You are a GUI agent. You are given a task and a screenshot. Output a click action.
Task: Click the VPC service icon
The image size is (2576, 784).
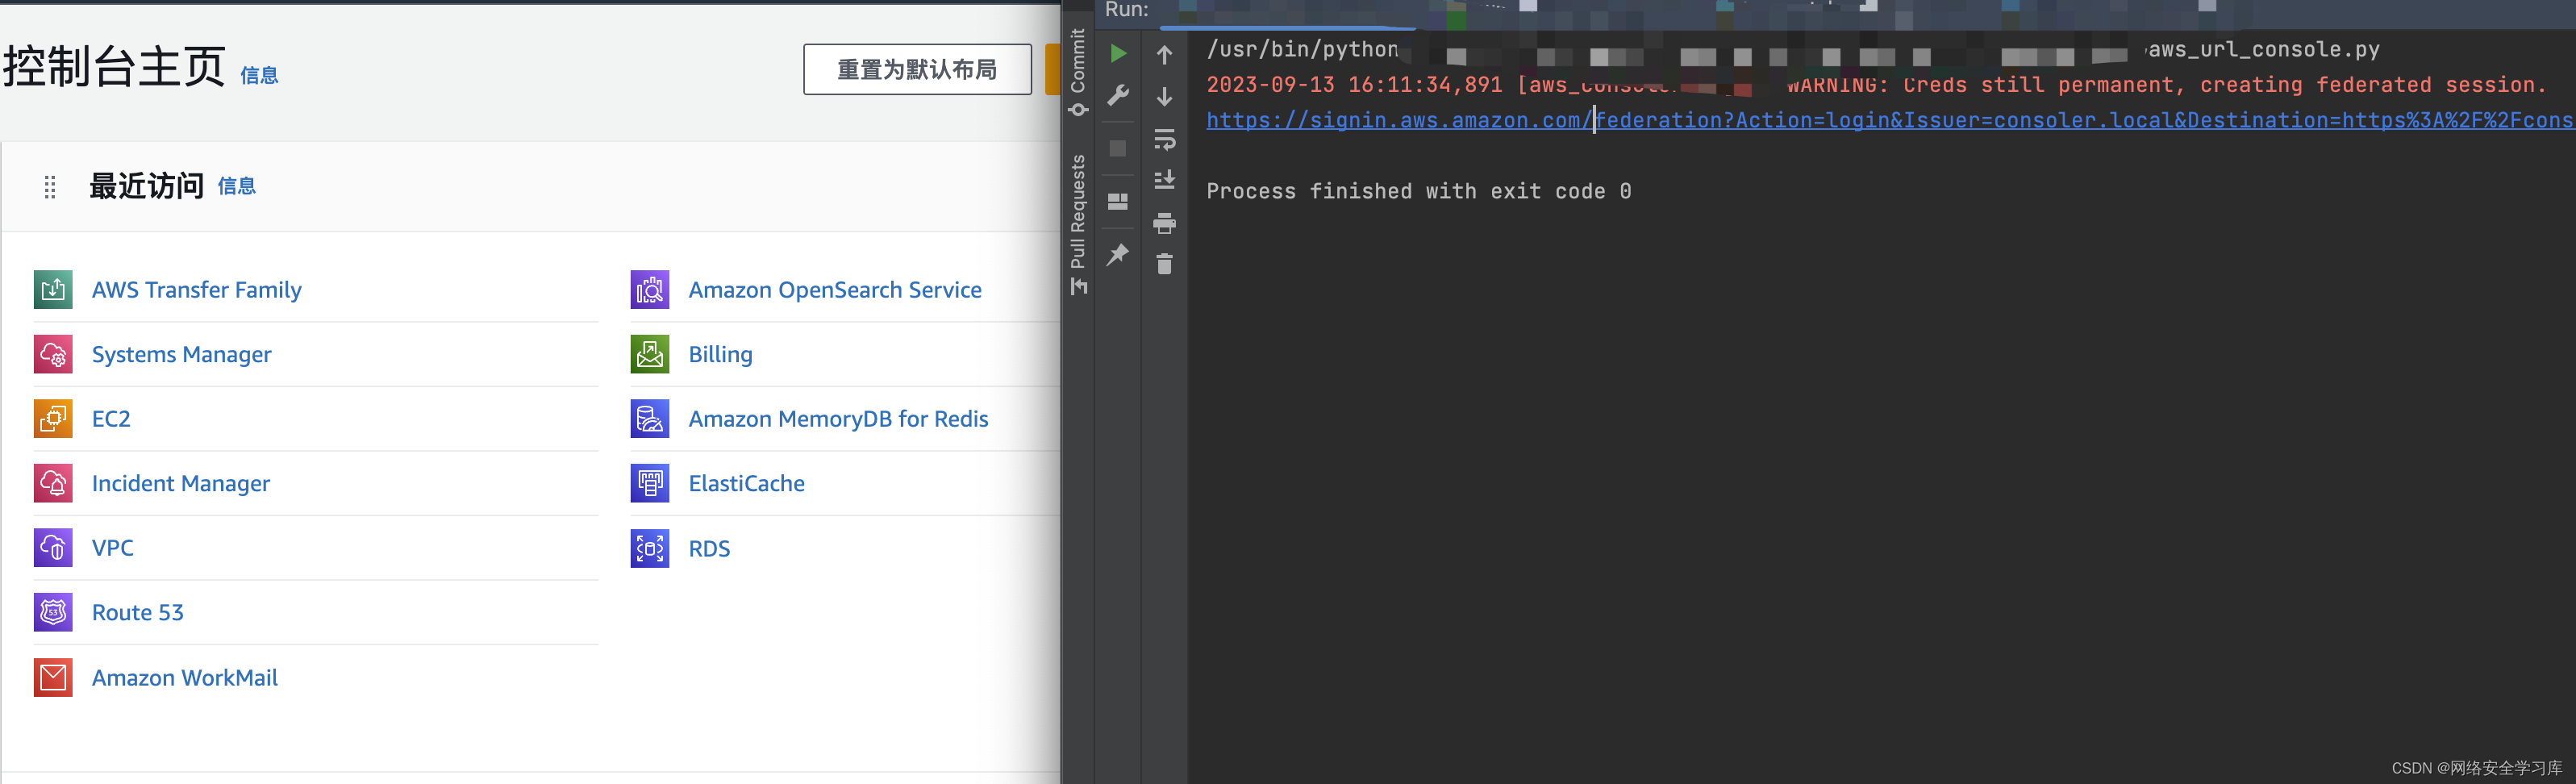coord(53,548)
